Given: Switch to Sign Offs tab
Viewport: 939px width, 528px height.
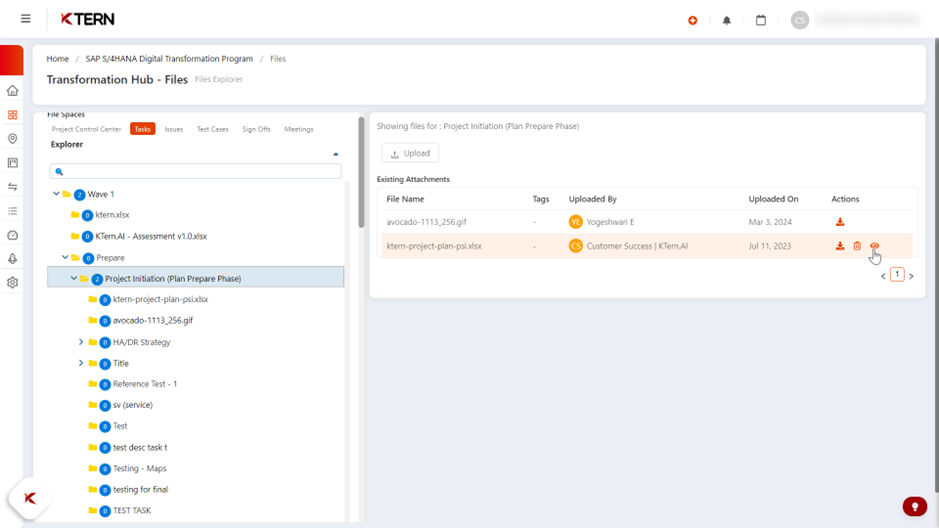Looking at the screenshot, I should pyautogui.click(x=256, y=129).
